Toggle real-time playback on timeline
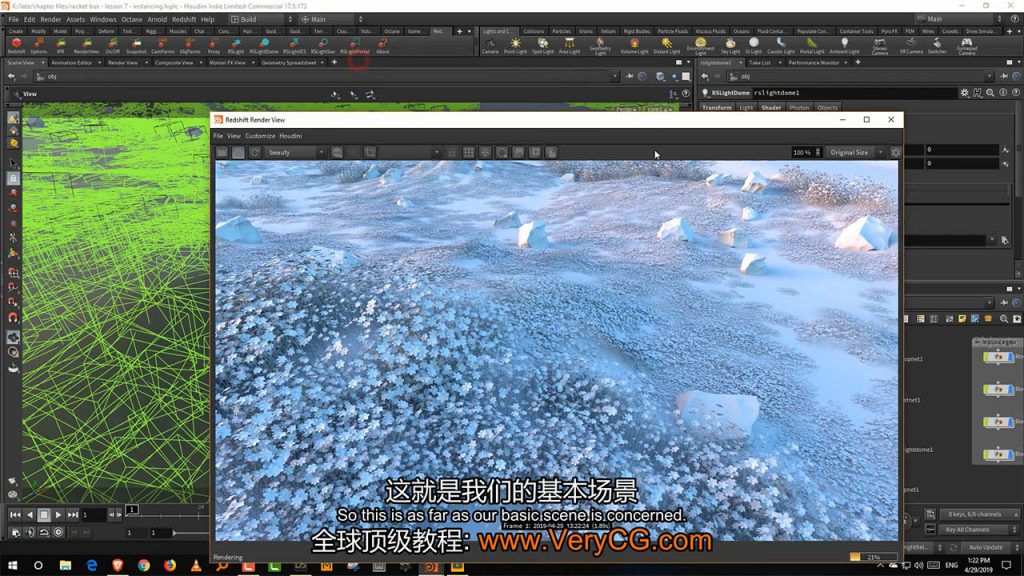 tap(58, 532)
